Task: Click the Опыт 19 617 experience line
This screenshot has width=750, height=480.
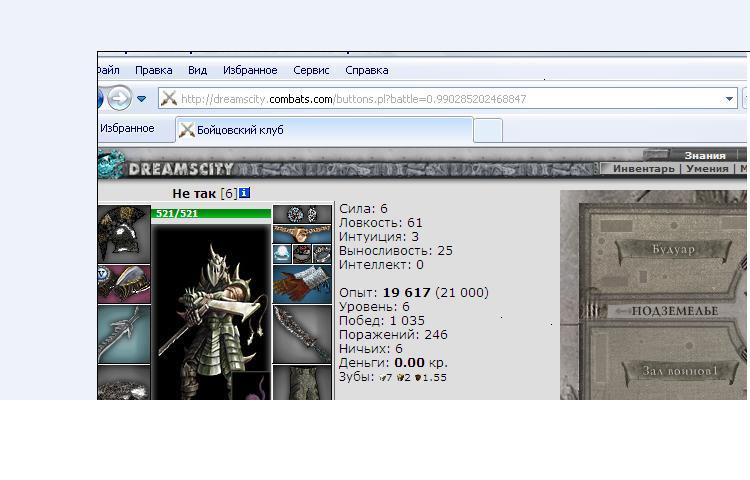Action: pyautogui.click(x=414, y=293)
